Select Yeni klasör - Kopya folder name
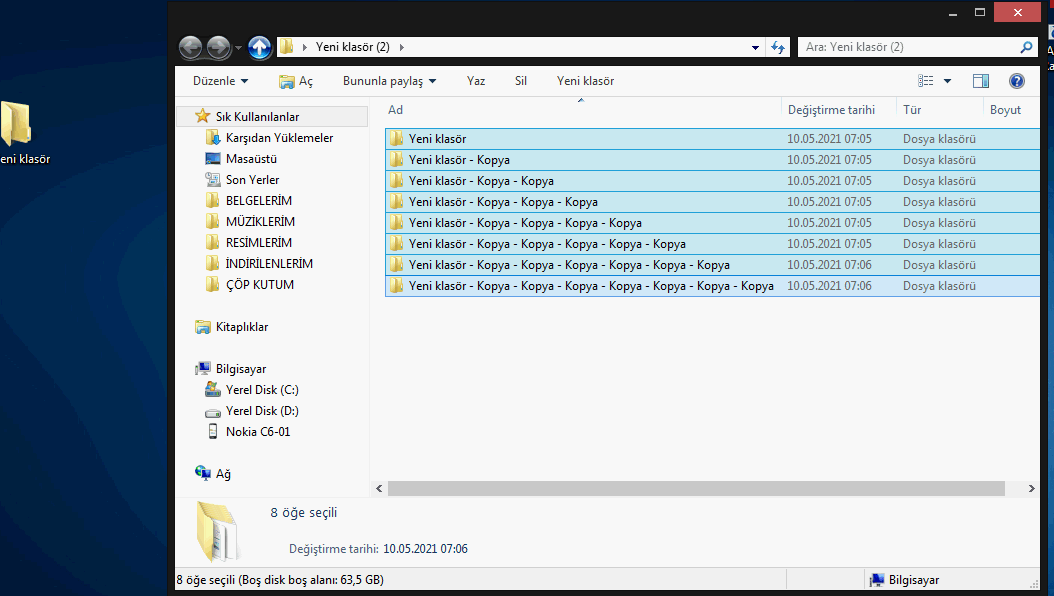Image resolution: width=1054 pixels, height=596 pixels. point(459,160)
